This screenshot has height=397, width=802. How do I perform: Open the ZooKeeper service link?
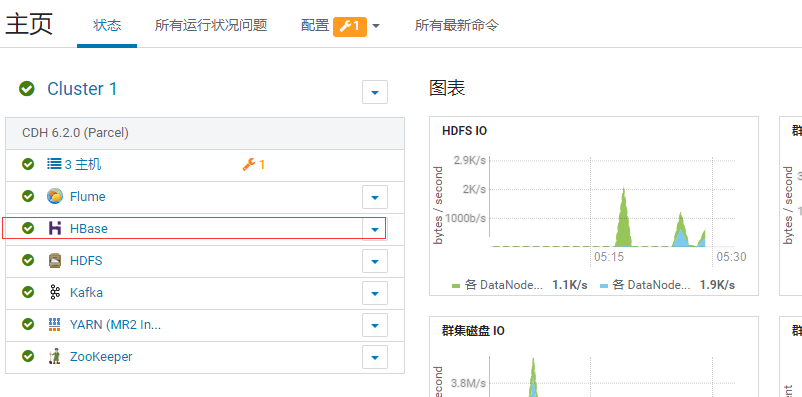pos(101,357)
